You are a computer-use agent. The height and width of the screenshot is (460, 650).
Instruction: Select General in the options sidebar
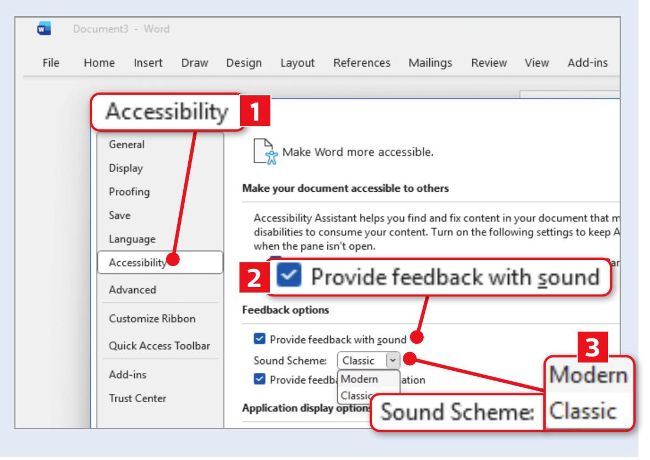pos(127,144)
